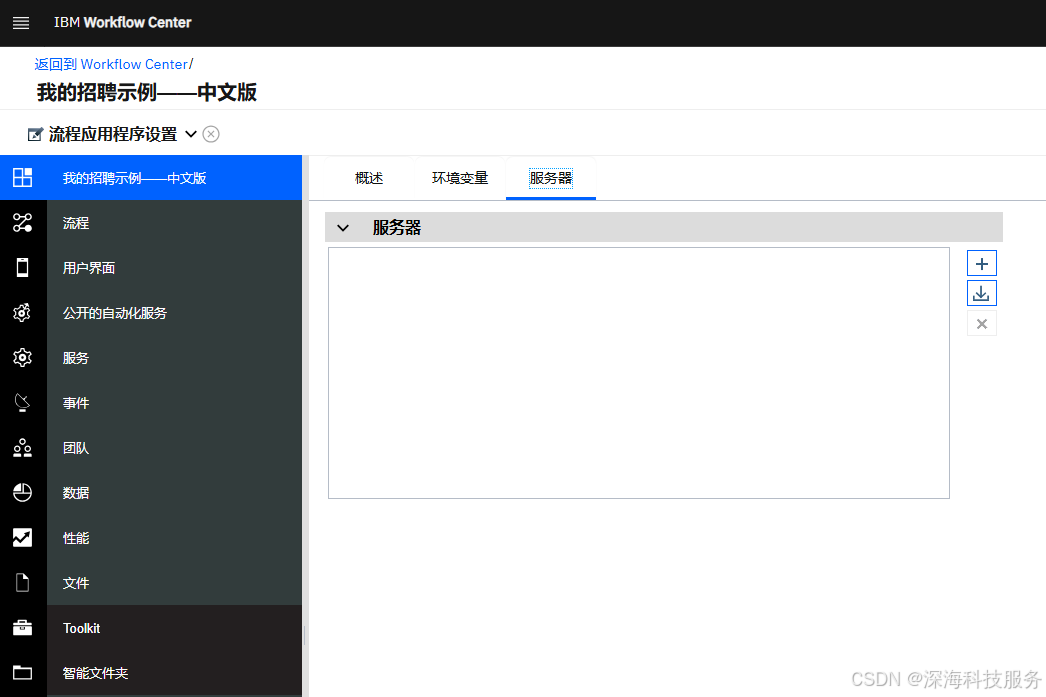Image resolution: width=1046 pixels, height=697 pixels.
Task: Click the process app dashboard grid icon
Action: [x=23, y=177]
